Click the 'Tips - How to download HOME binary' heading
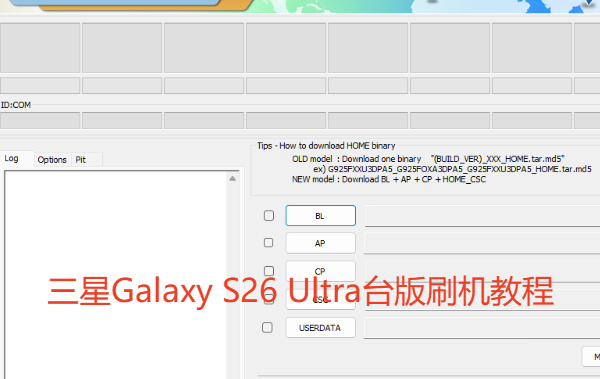The height and width of the screenshot is (379, 600). (326, 146)
